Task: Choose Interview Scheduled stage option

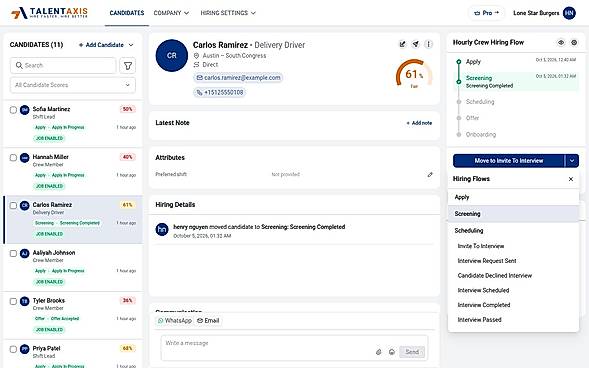Action: [483, 290]
